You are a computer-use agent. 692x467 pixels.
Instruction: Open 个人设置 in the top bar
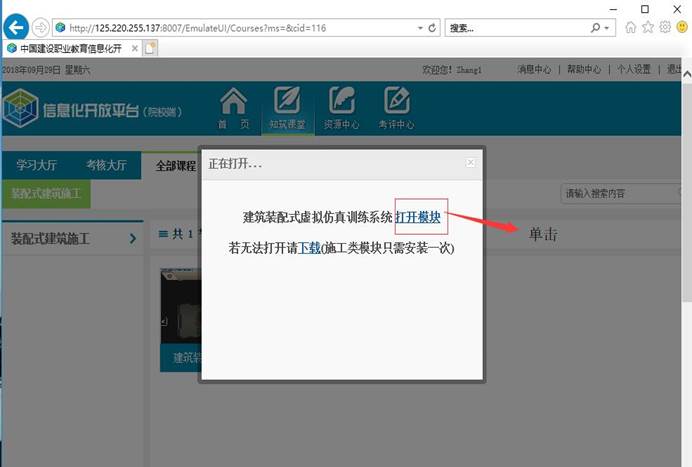click(x=633, y=69)
